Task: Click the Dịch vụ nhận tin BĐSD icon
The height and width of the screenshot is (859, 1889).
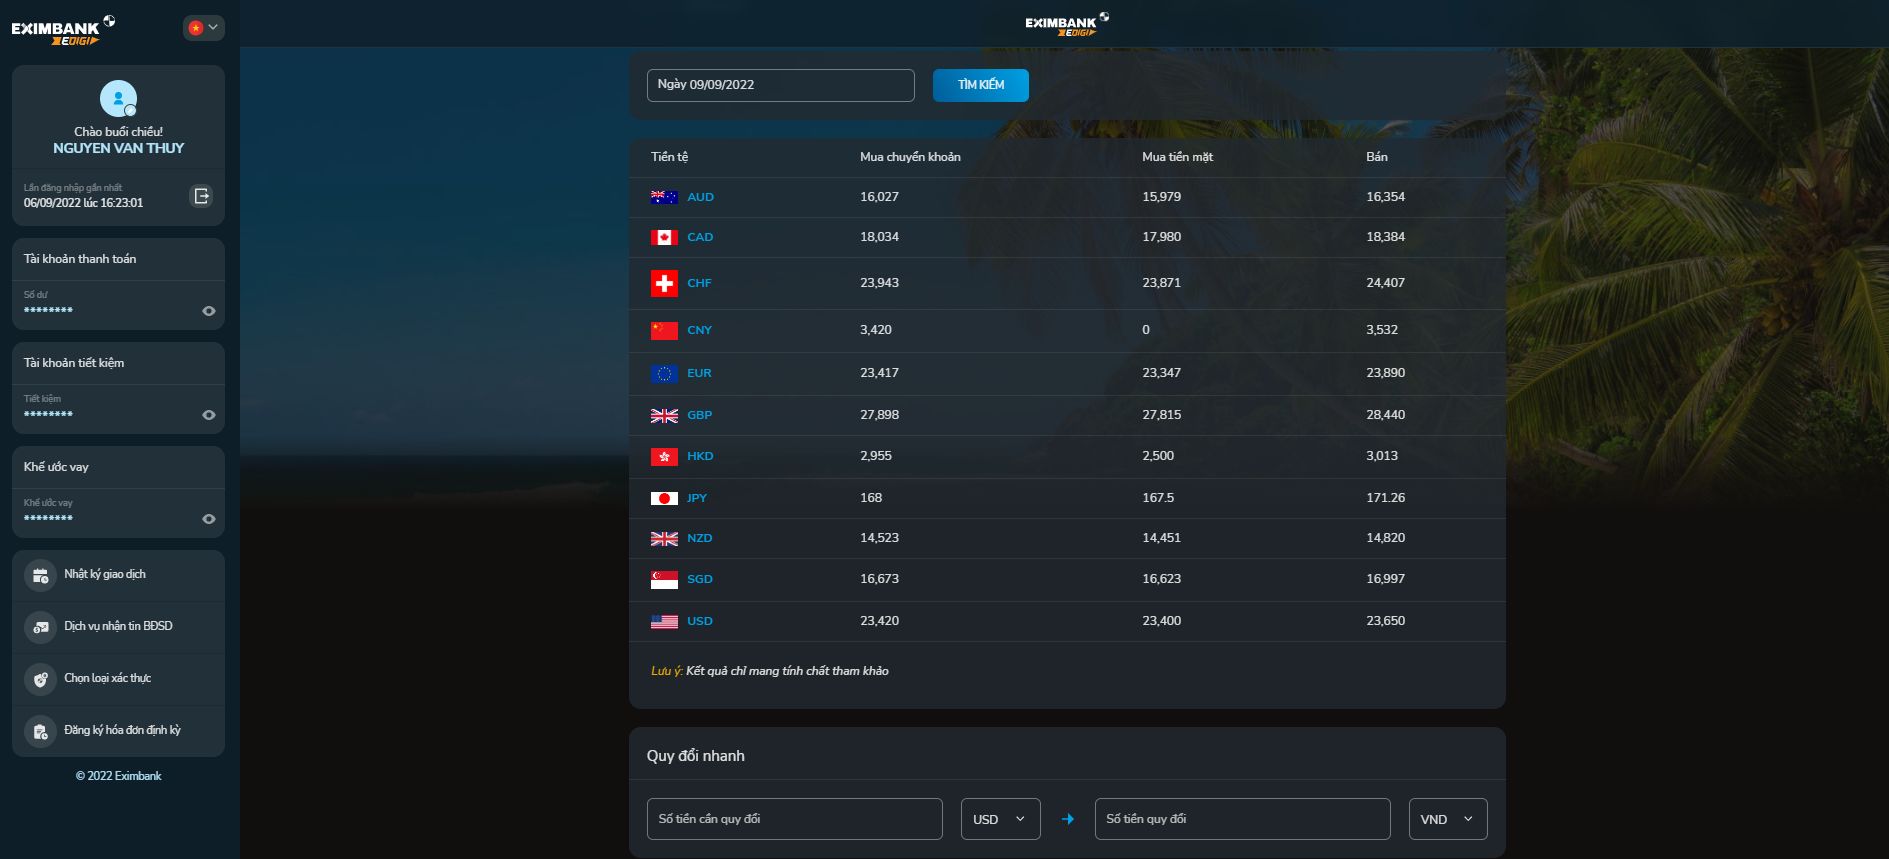Action: tap(40, 627)
